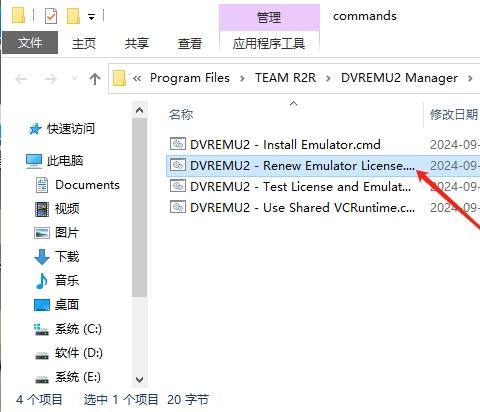The image size is (480, 412).
Task: Go forward with the Forward arrow
Action: pyautogui.click(x=51, y=79)
